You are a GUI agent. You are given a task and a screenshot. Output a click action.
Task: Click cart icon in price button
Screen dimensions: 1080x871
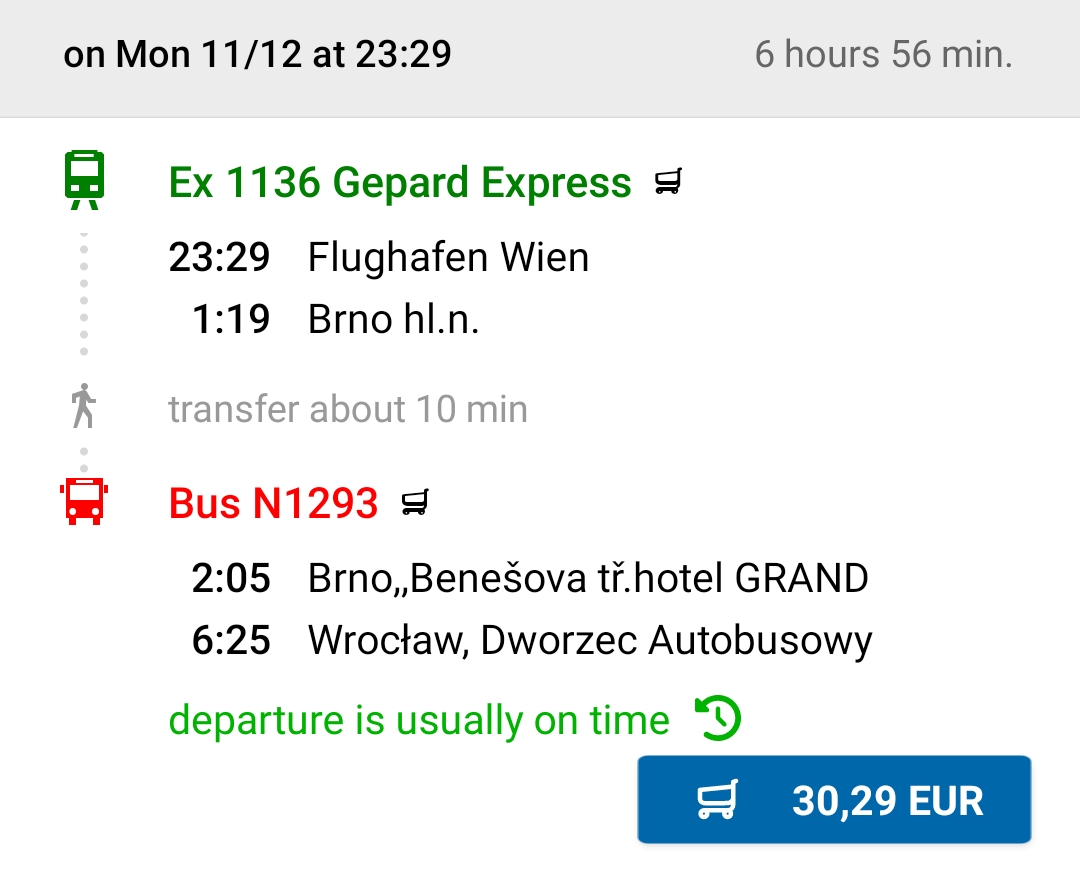[718, 800]
